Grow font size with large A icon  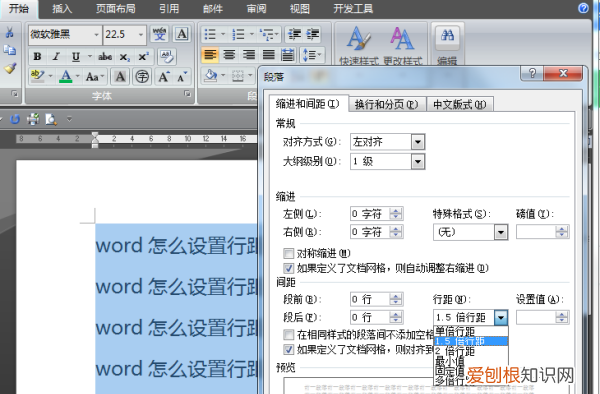(163, 77)
